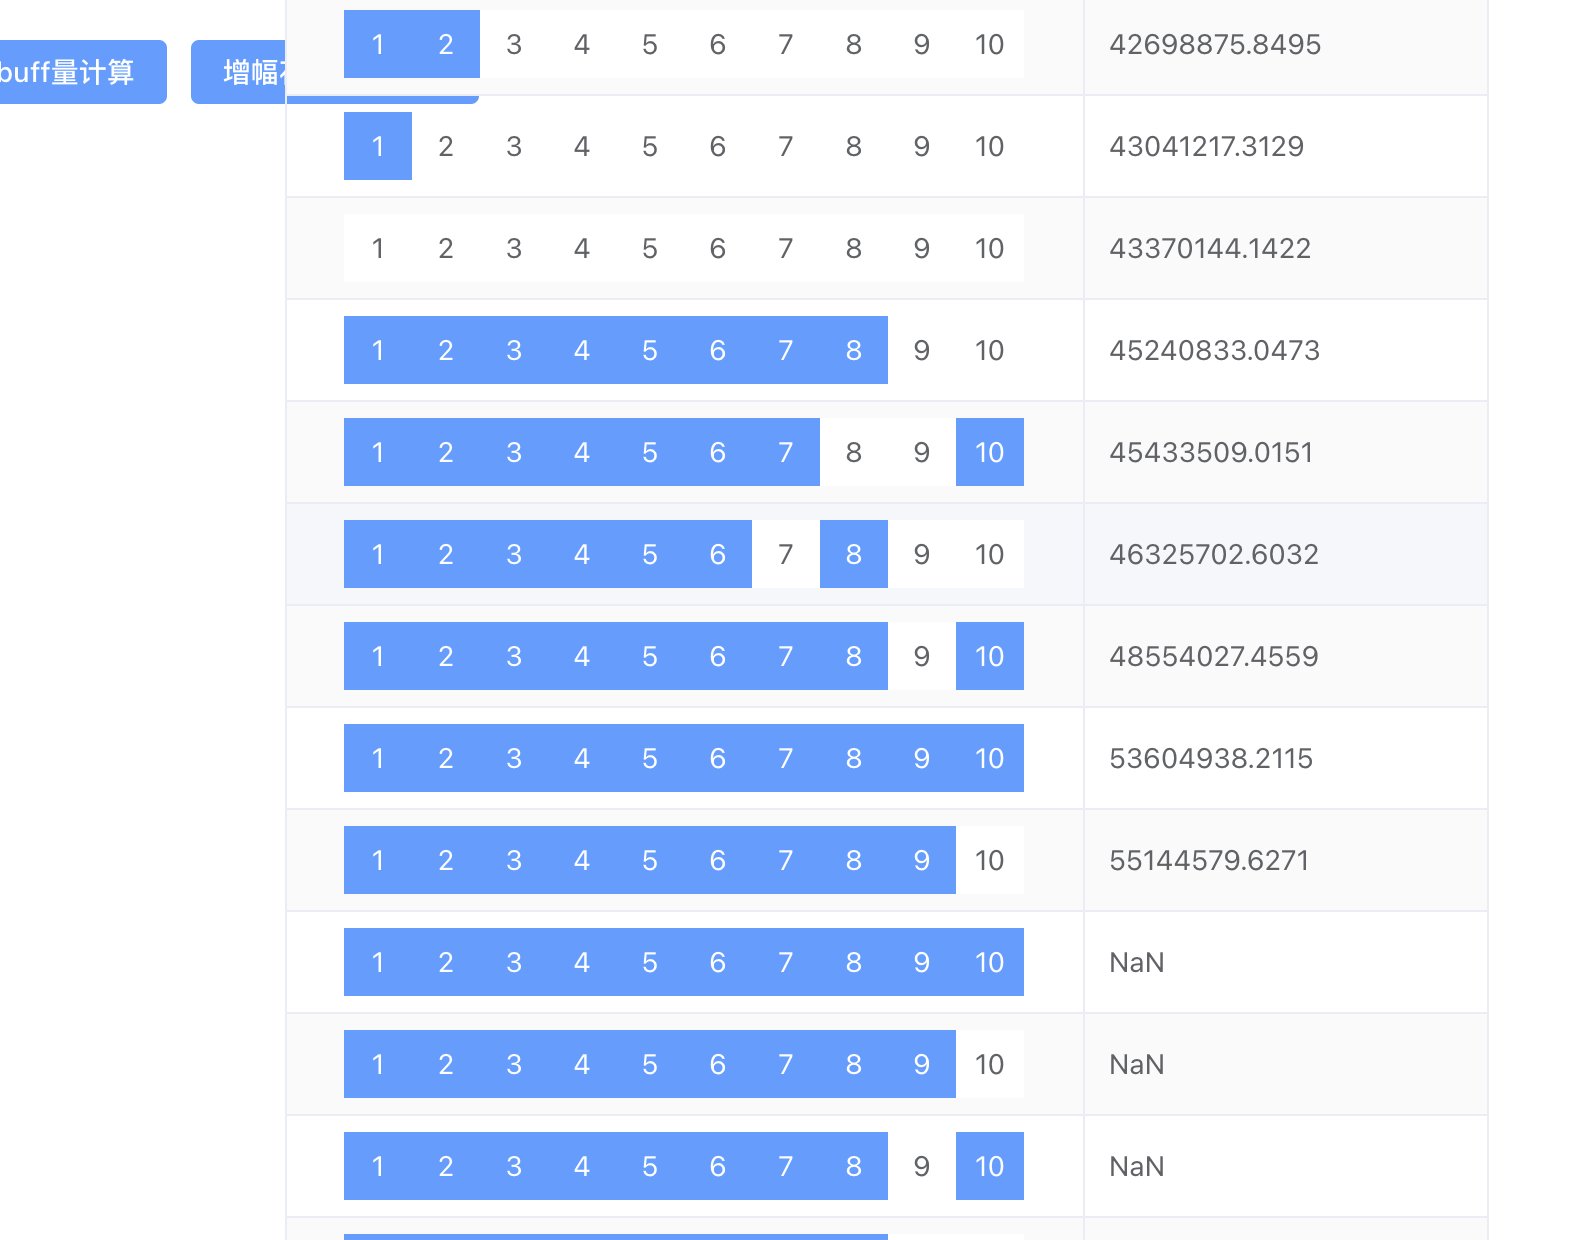Viewport: 1594px width, 1240px height.
Task: Select number 10 in the 43370144.1422 row
Action: pos(990,248)
